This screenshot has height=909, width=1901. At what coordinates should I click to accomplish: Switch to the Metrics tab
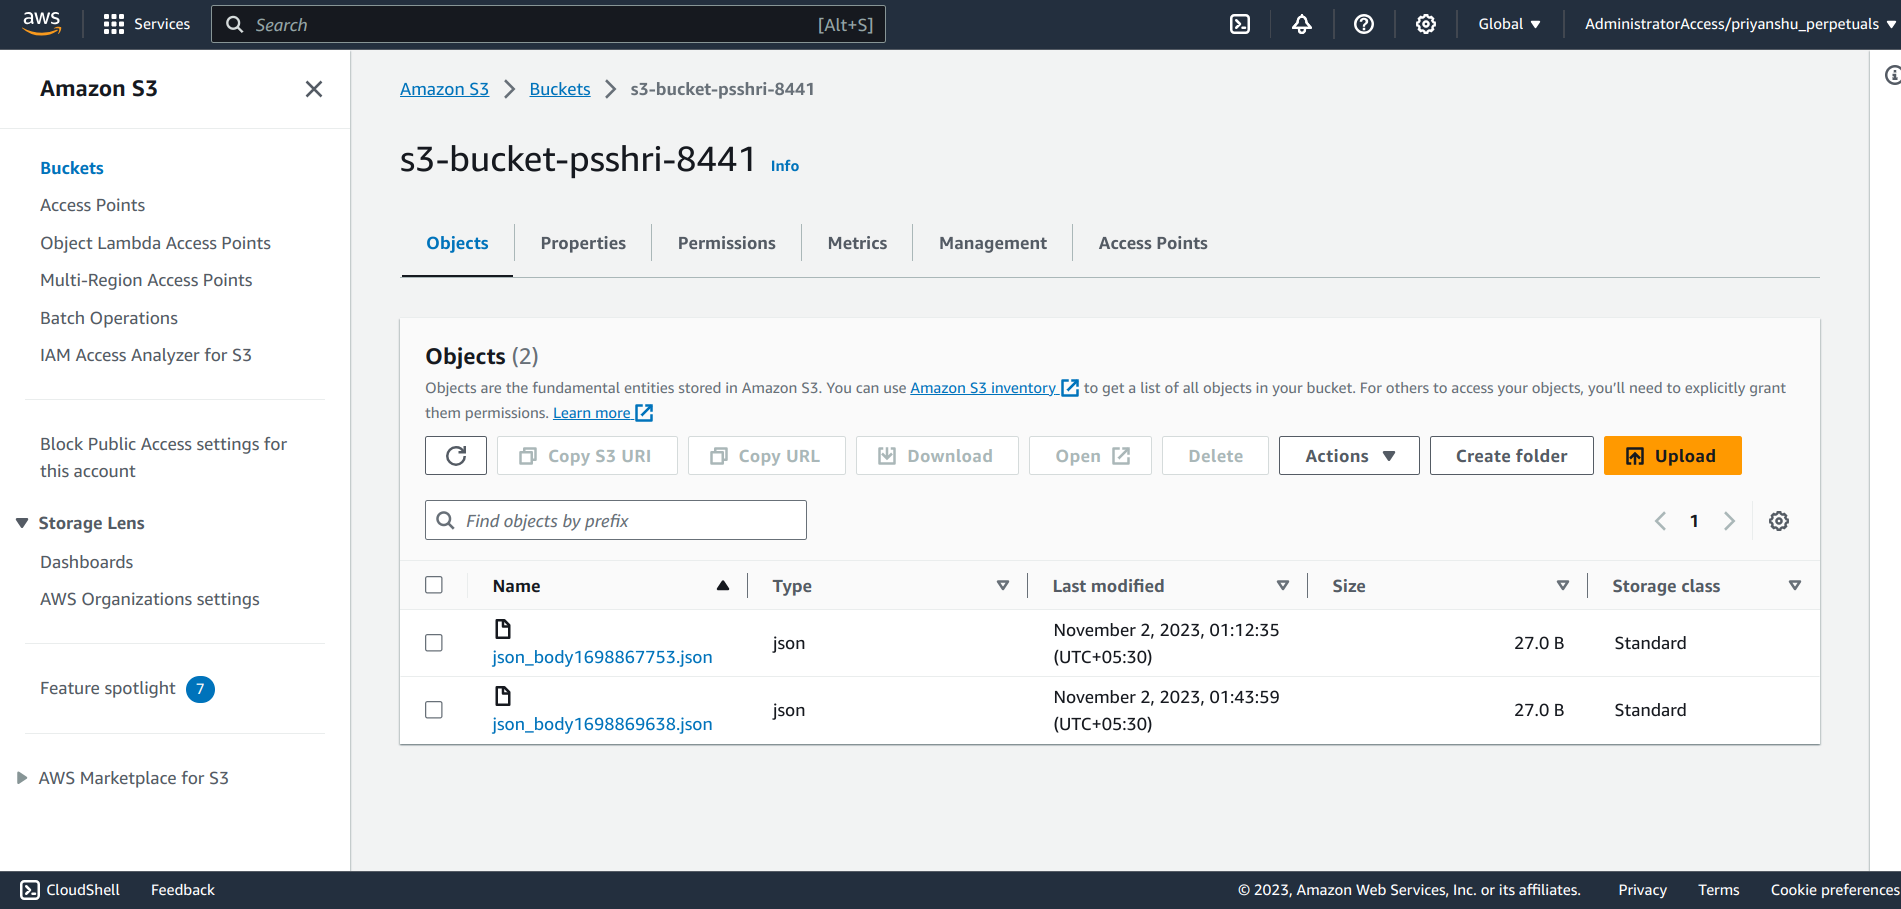point(857,243)
